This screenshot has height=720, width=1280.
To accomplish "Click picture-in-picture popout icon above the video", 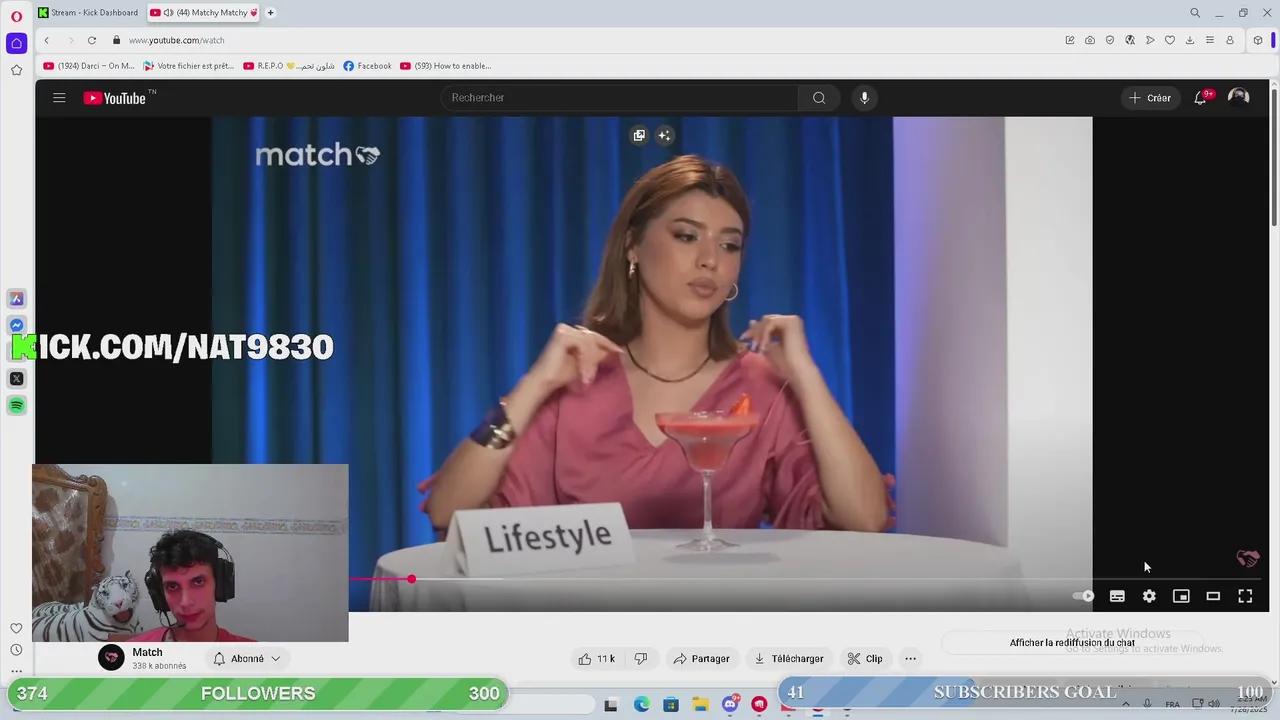I will pos(639,135).
